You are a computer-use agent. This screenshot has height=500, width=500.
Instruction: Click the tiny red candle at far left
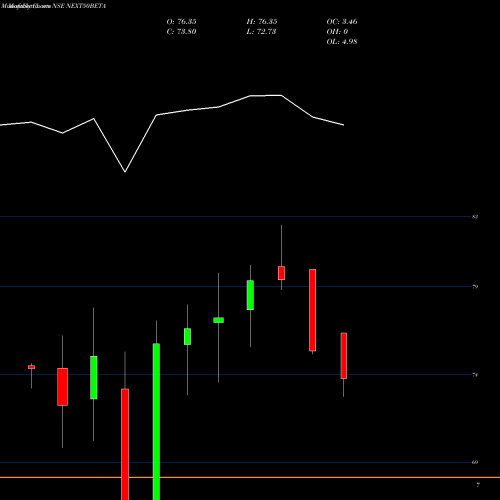coord(31,367)
